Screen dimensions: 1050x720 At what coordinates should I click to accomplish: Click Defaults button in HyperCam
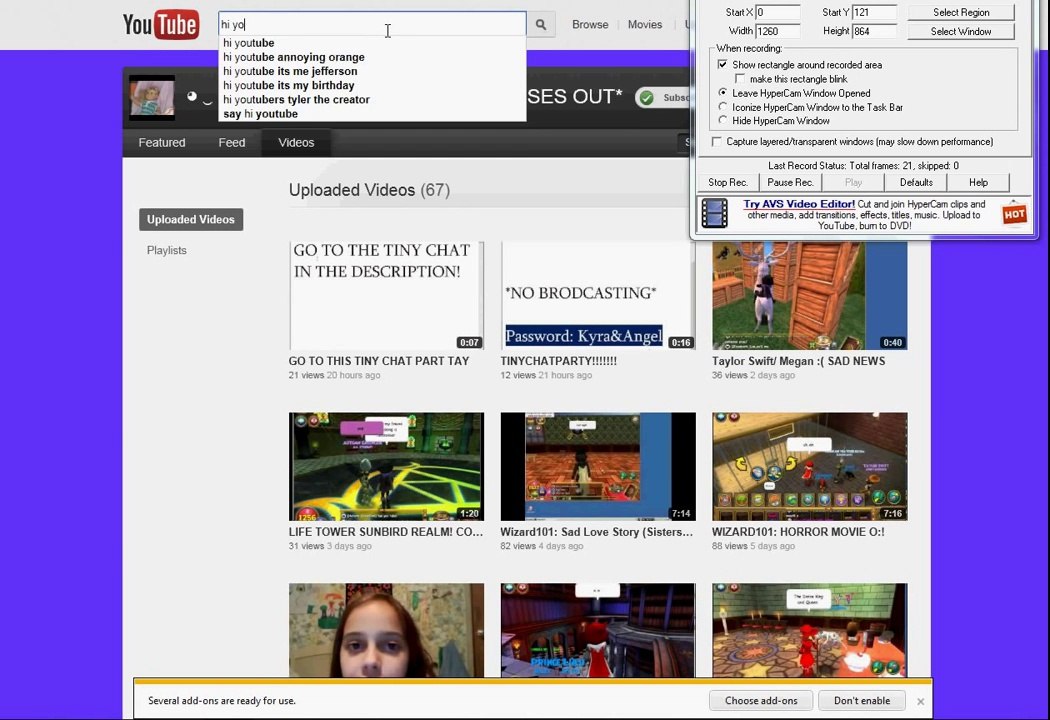[916, 182]
